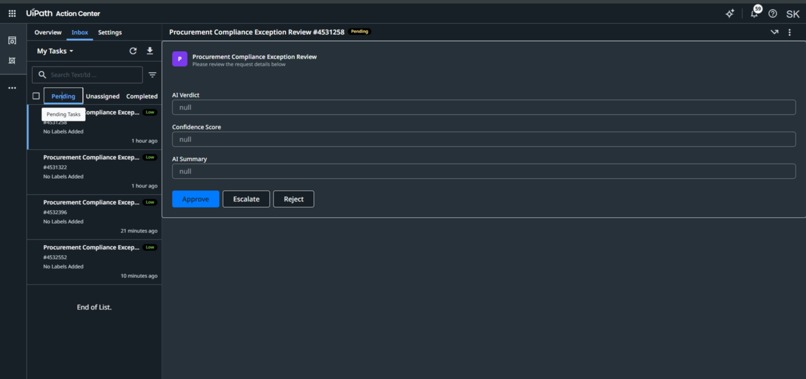This screenshot has height=379, width=806.
Task: Open task #4532552 in the list
Action: pyautogui.click(x=94, y=262)
